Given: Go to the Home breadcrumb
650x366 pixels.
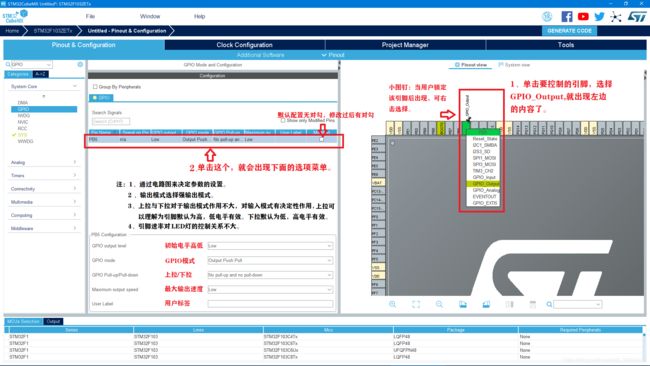Looking at the screenshot, I should tap(12, 31).
